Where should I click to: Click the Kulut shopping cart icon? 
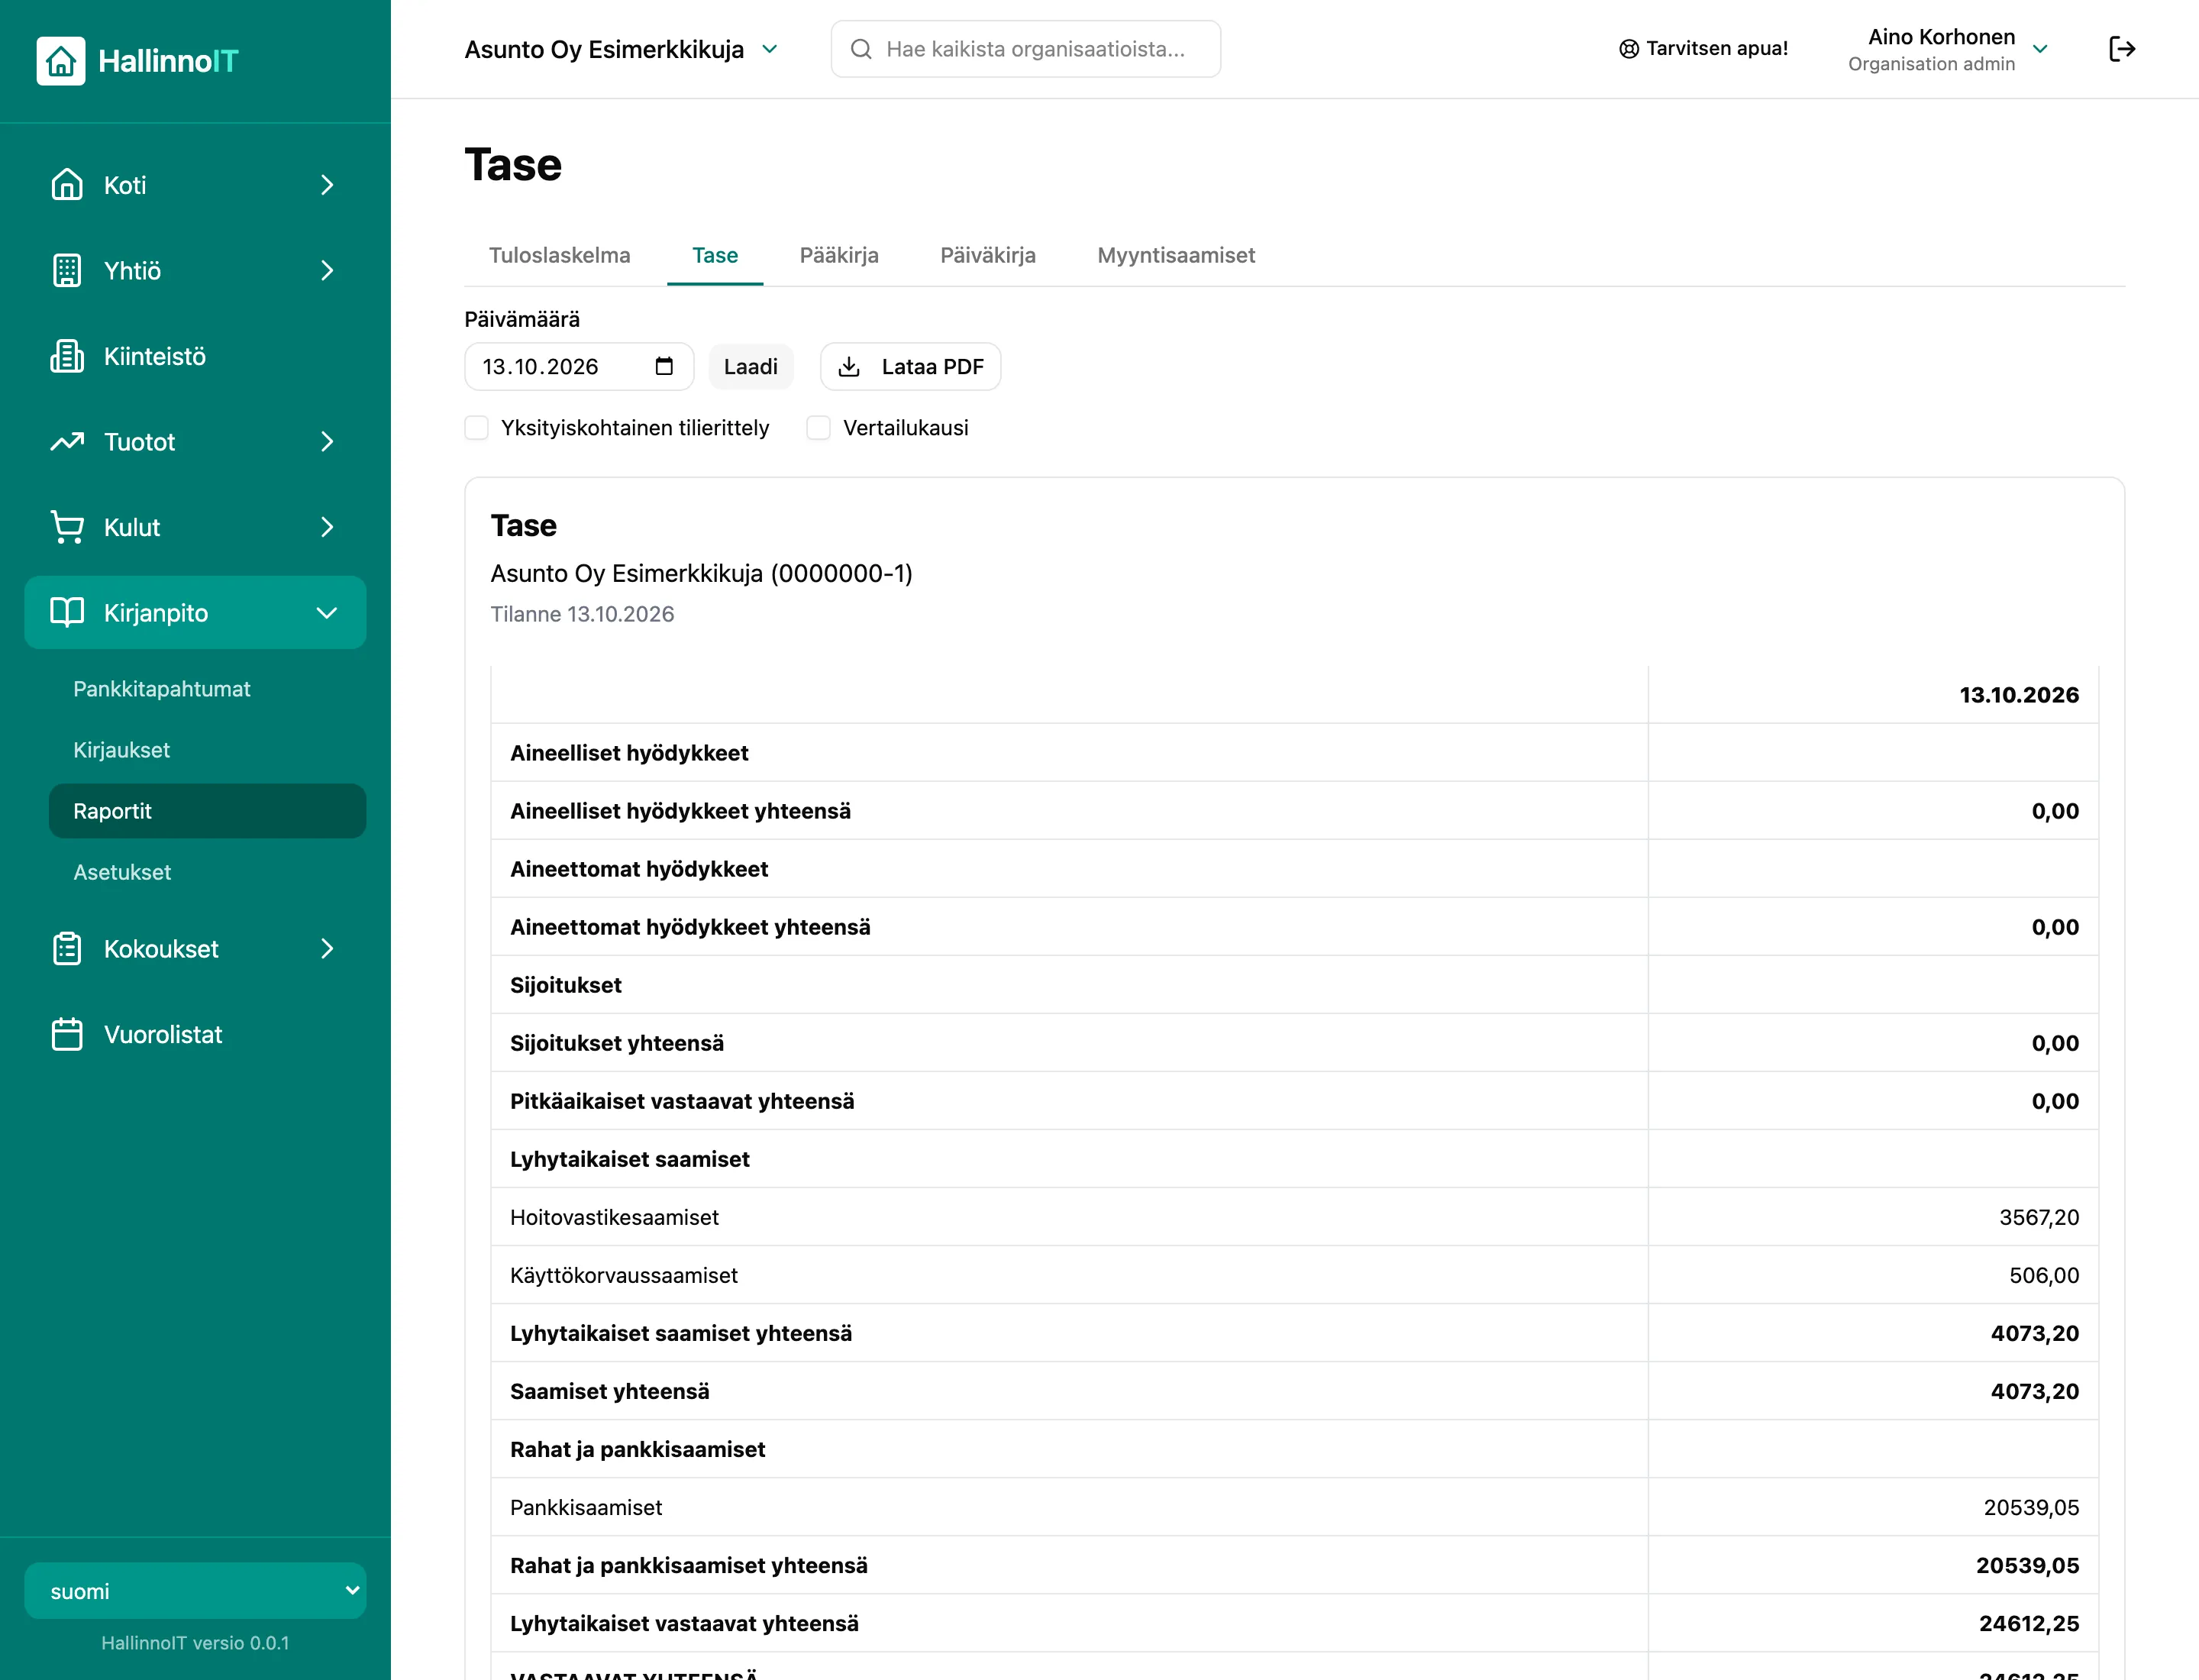pyautogui.click(x=67, y=527)
